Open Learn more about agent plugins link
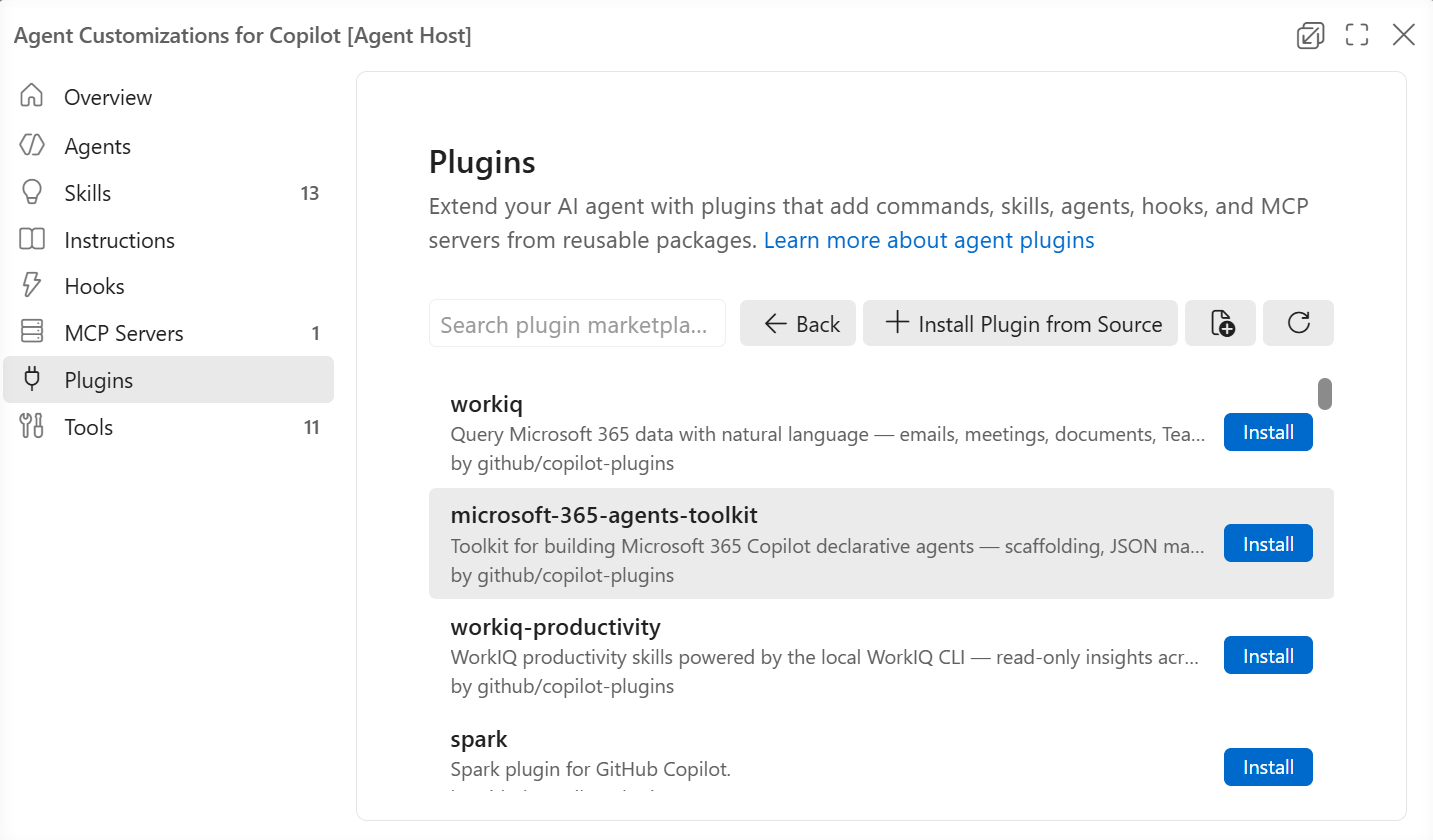The height and width of the screenshot is (840, 1433). point(929,240)
